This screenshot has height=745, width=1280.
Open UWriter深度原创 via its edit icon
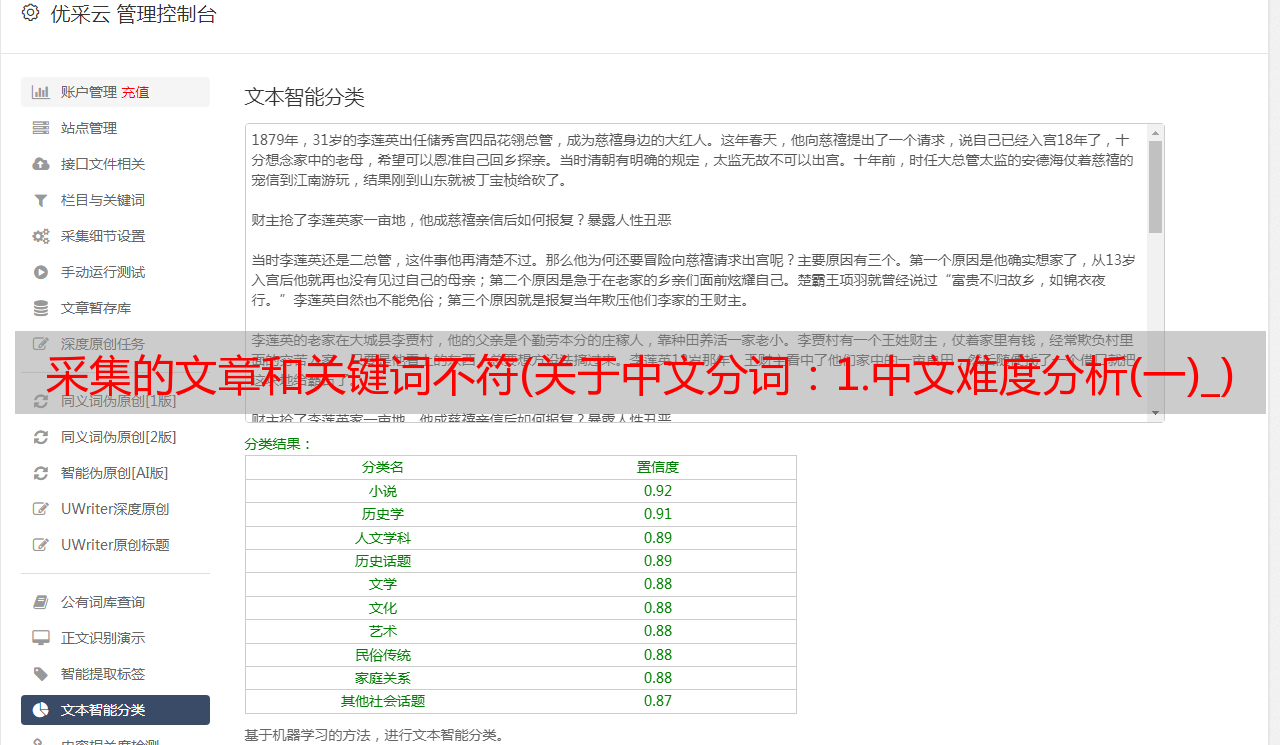tap(41, 509)
